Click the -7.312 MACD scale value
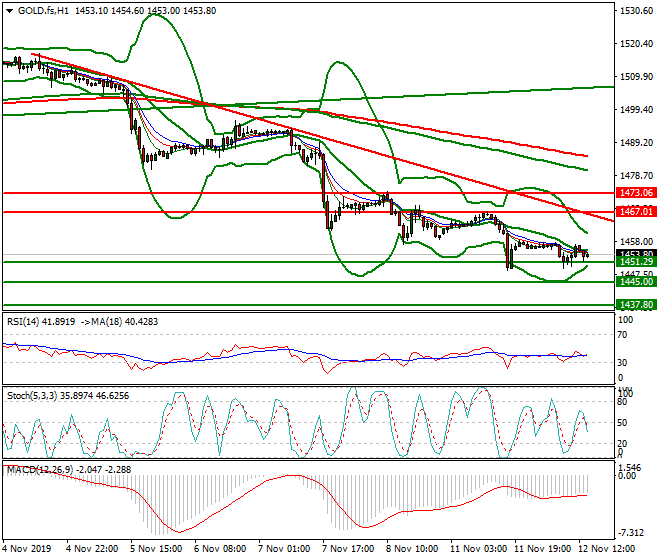This screenshot has height=560, width=660. (630, 533)
